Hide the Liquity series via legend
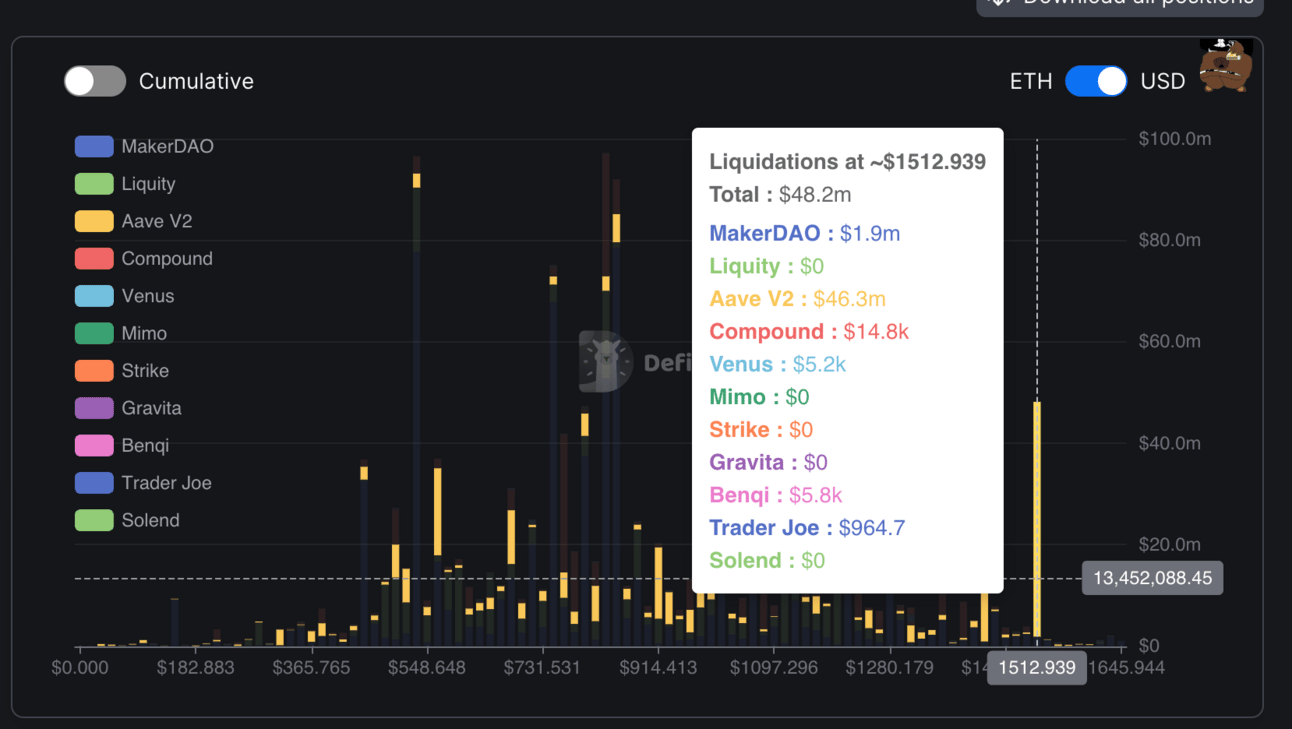This screenshot has height=729, width=1292. point(125,184)
